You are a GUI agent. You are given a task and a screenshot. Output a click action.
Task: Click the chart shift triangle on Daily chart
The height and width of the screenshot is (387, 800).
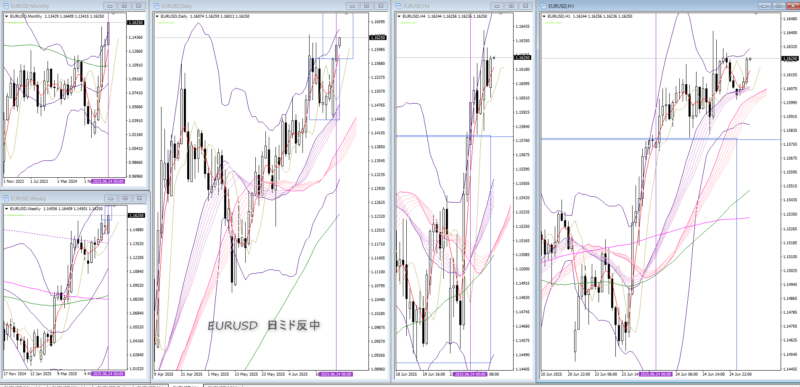click(x=347, y=14)
